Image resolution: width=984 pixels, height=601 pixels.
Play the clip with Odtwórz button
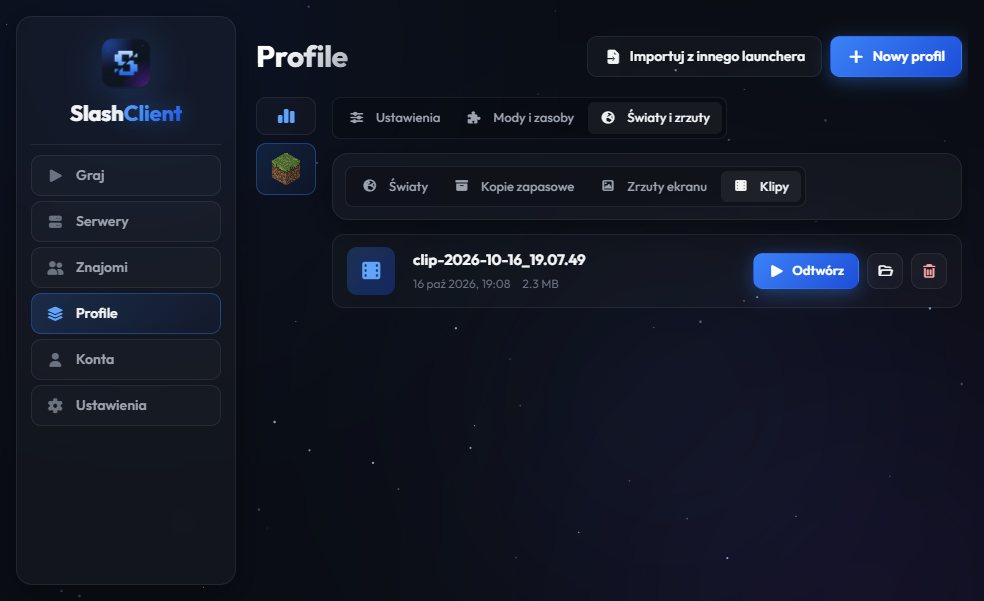coord(806,271)
